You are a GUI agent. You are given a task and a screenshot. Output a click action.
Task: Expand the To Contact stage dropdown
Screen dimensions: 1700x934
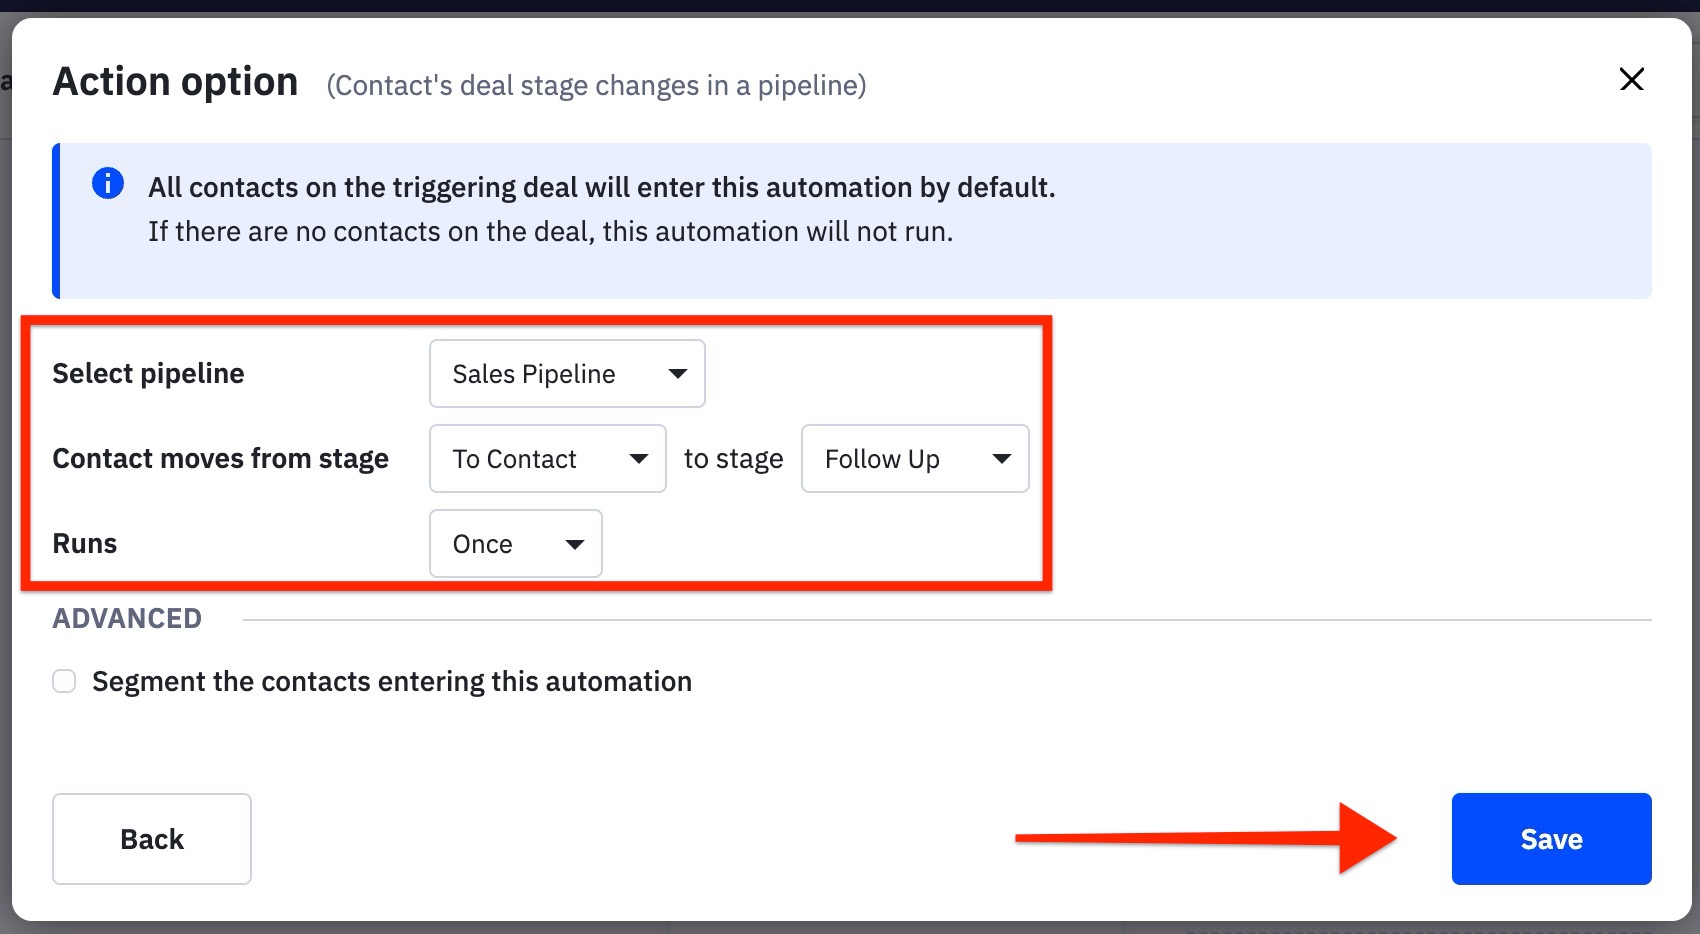point(547,459)
